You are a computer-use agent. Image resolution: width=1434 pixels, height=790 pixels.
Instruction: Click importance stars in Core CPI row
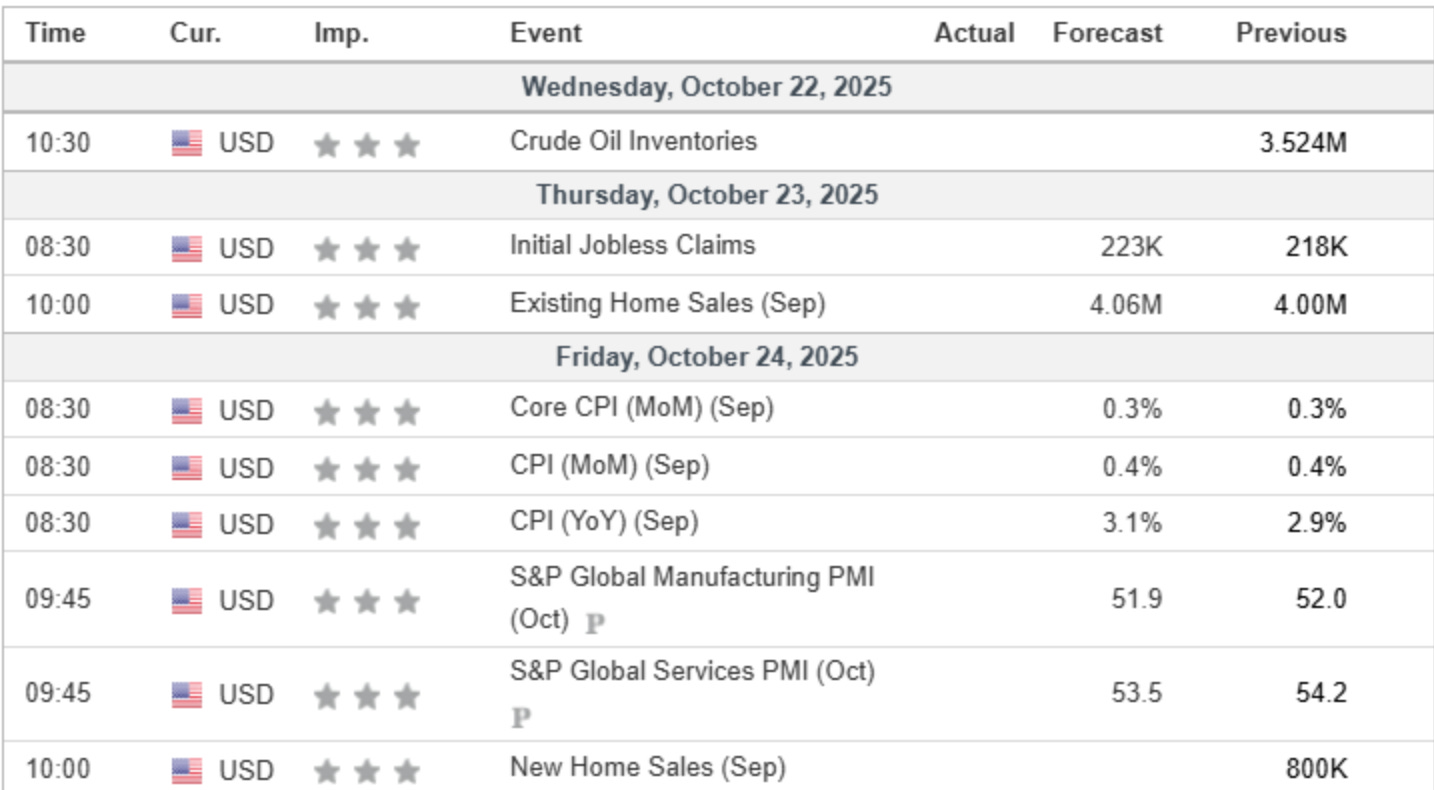click(366, 410)
